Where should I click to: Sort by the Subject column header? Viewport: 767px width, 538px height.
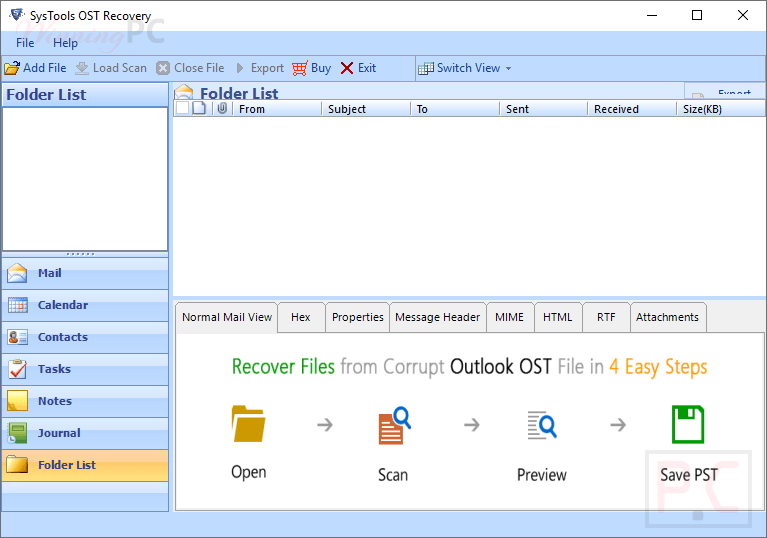[x=366, y=109]
